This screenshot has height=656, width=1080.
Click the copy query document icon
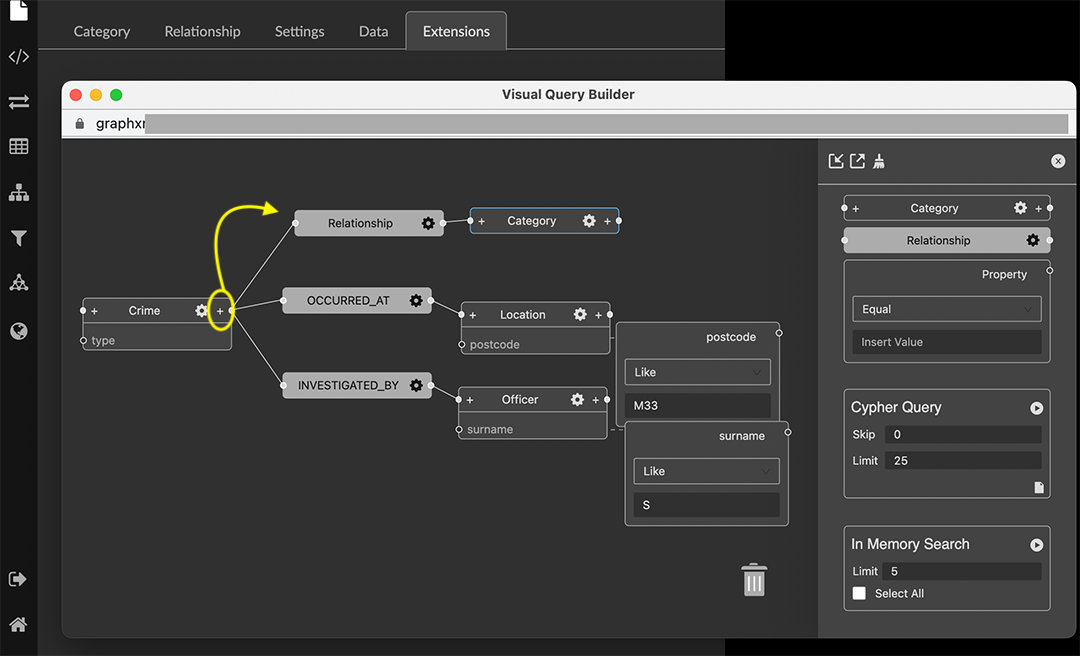pyautogui.click(x=1039, y=487)
